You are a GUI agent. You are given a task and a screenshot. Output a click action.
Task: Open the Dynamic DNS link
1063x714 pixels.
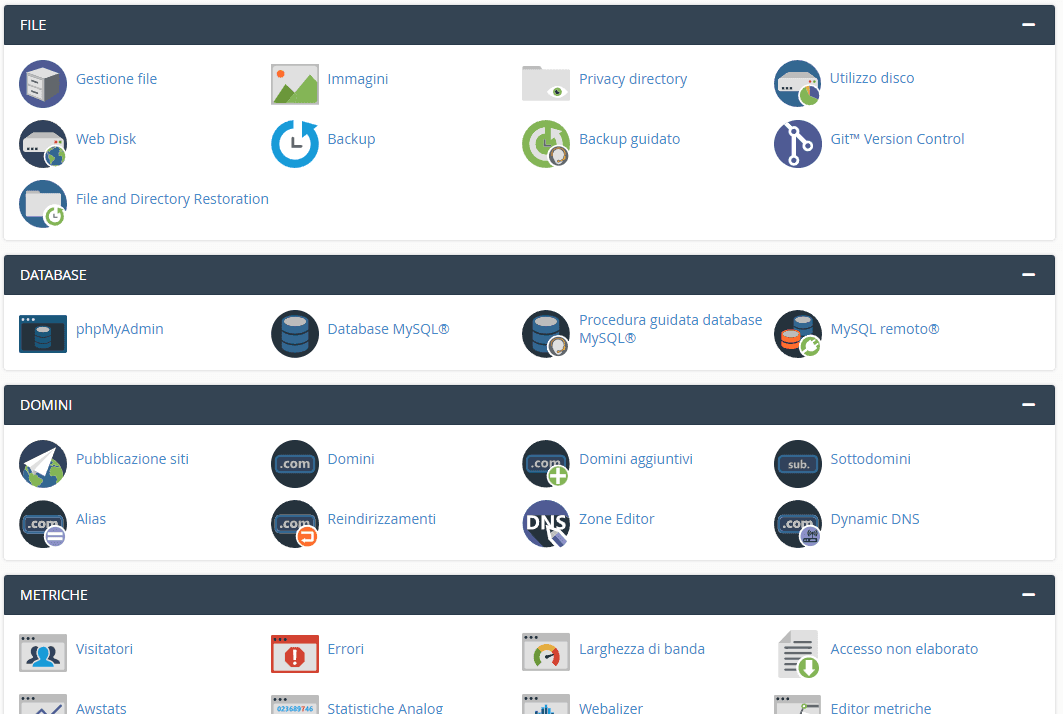pos(875,519)
